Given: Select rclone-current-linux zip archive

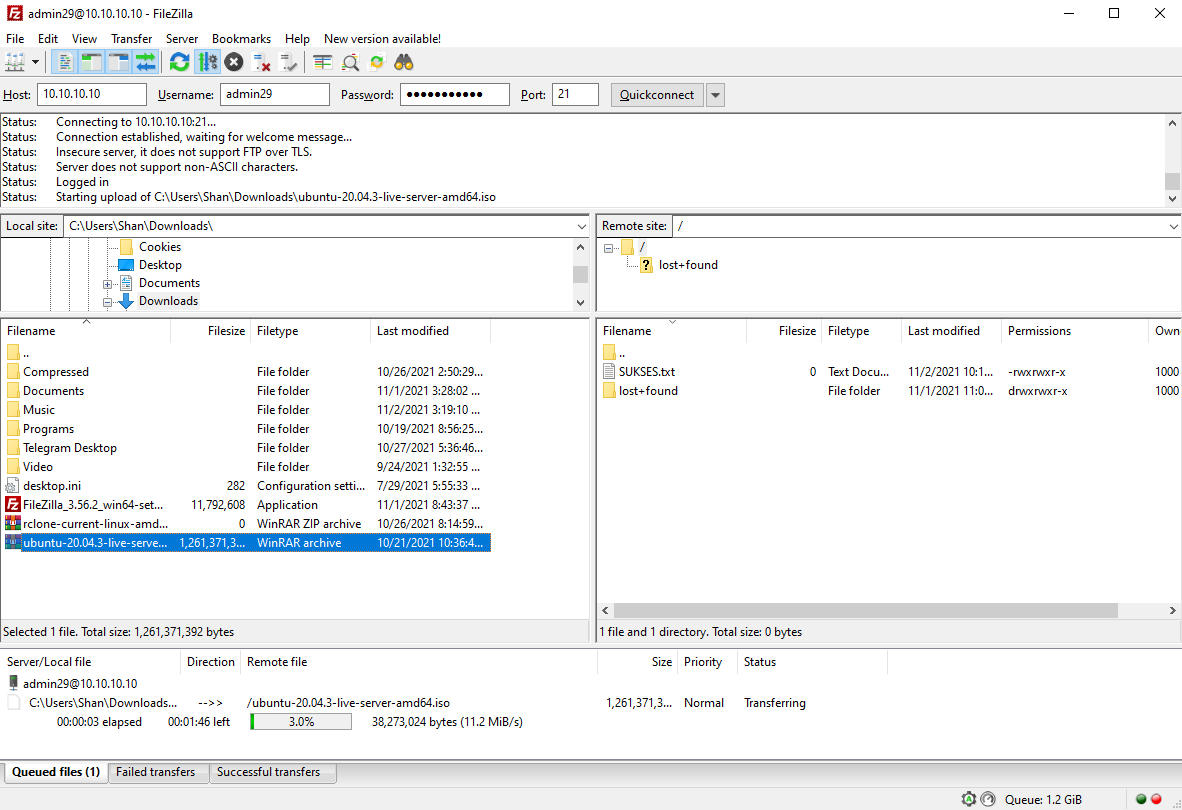Looking at the screenshot, I should tap(248, 524).
